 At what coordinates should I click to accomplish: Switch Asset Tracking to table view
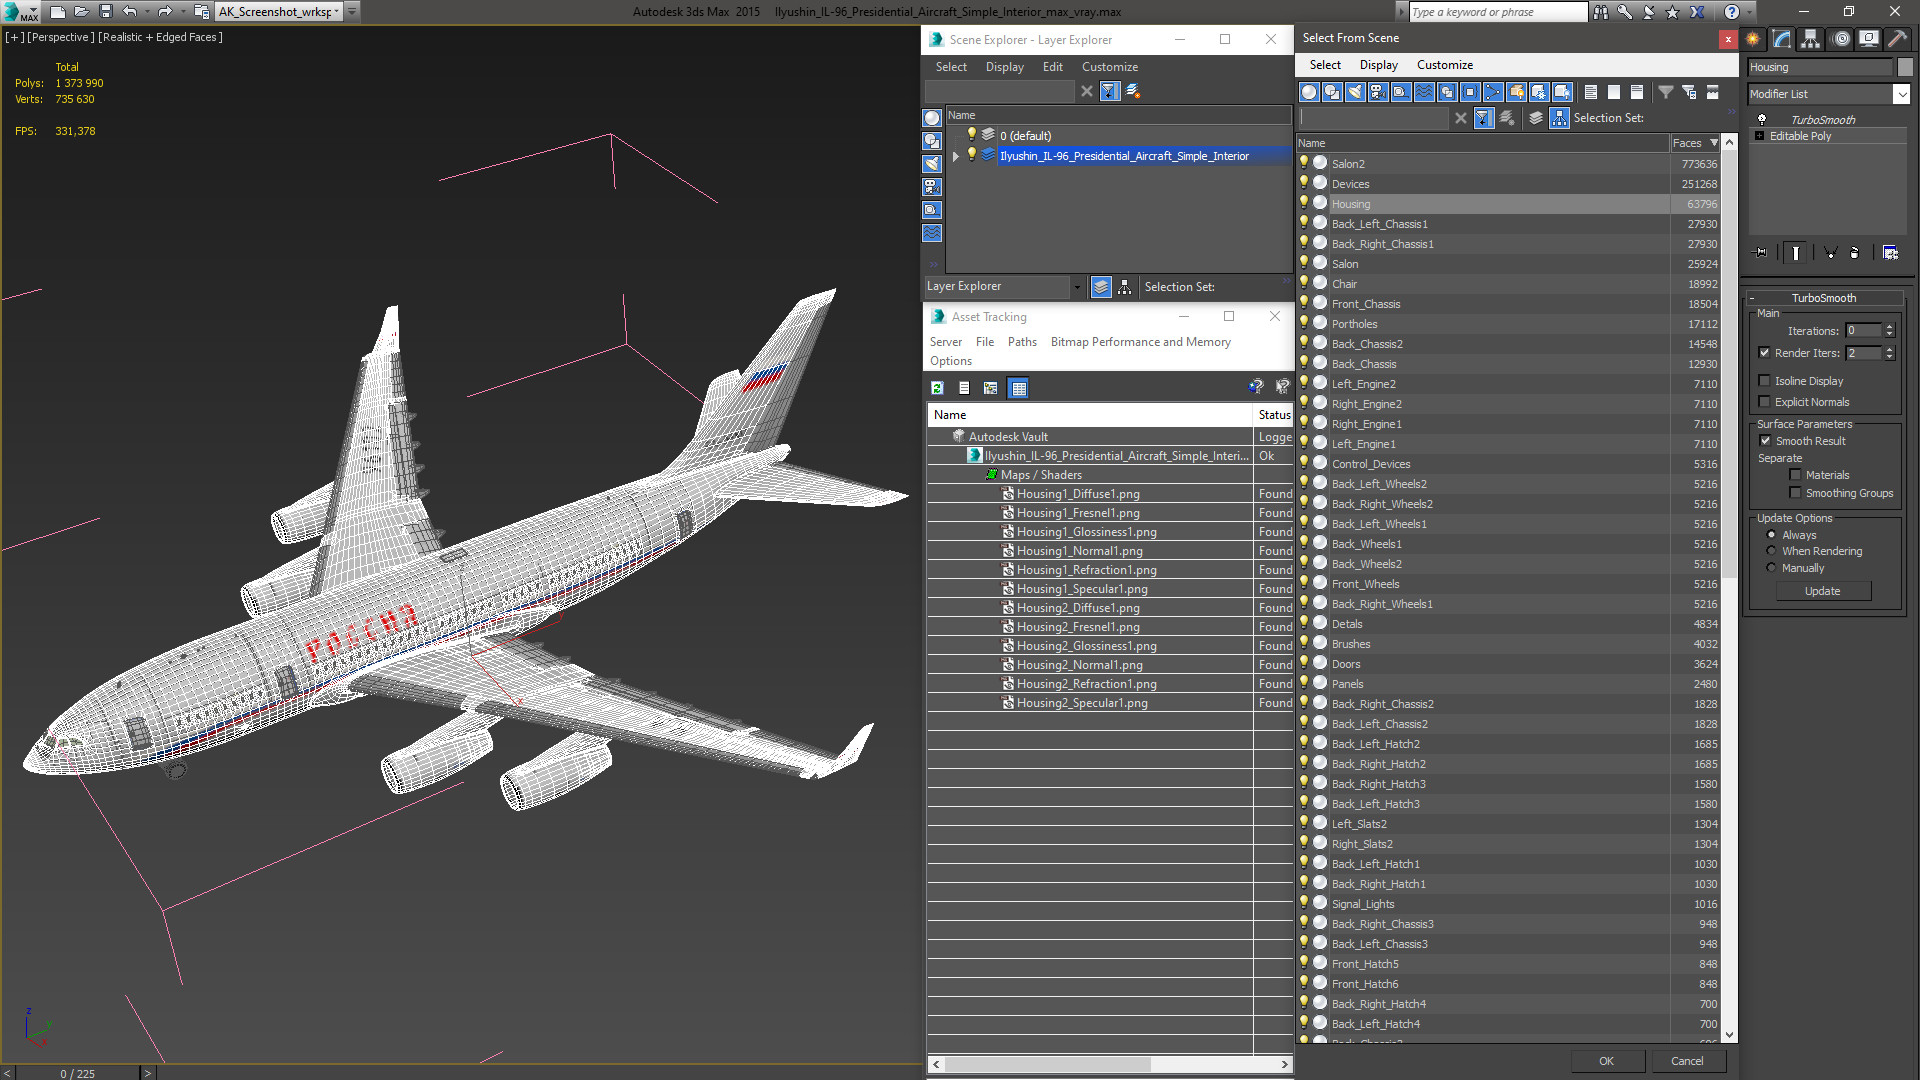pos(1018,388)
